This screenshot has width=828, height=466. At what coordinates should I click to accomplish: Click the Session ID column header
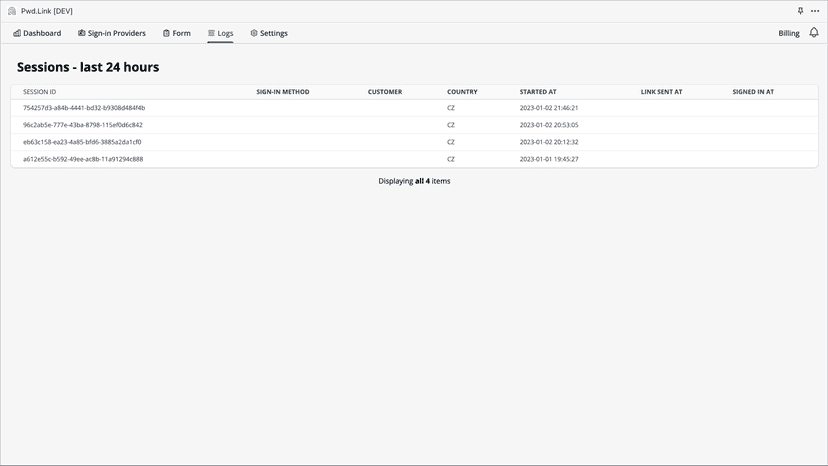[x=40, y=92]
